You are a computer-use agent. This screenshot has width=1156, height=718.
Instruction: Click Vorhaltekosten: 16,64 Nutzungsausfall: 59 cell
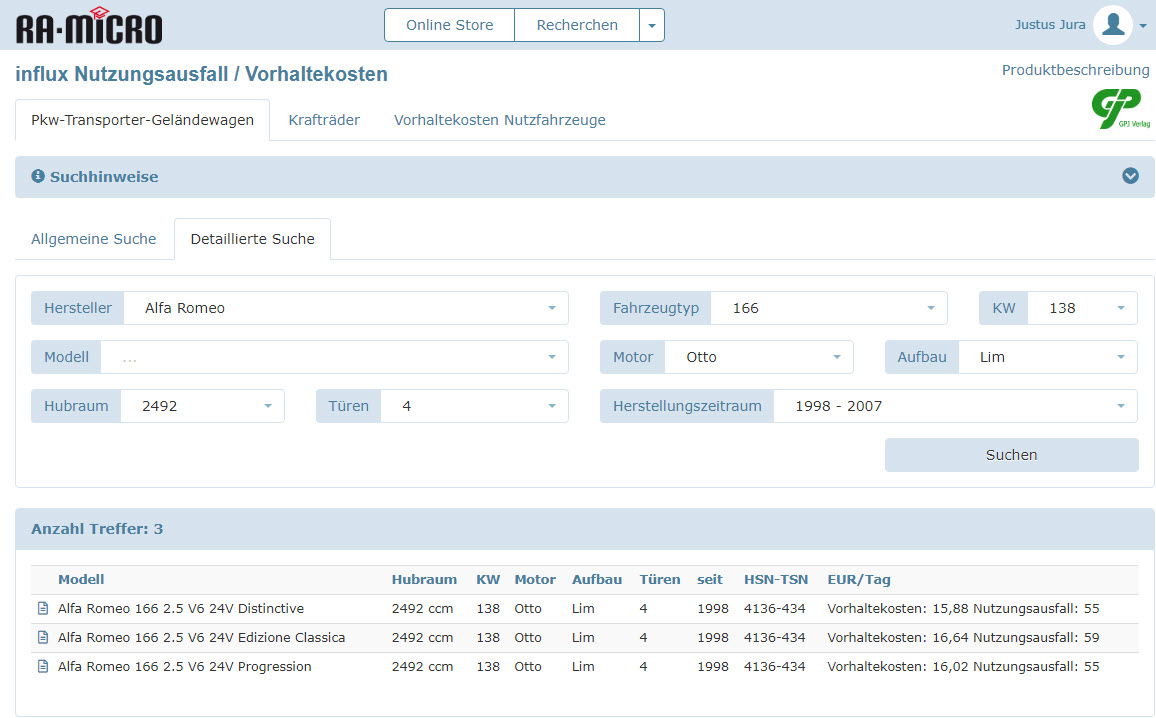pos(963,637)
